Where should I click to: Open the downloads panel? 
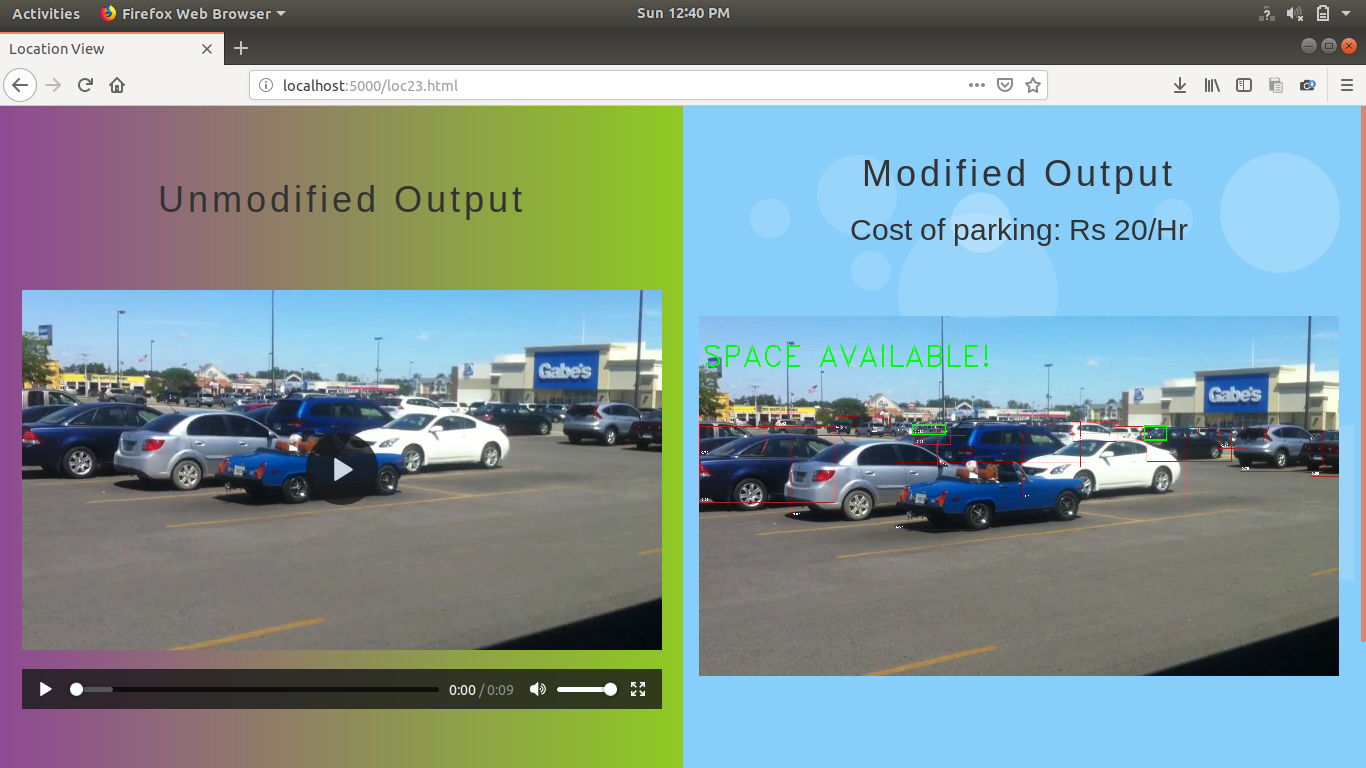tap(1180, 85)
